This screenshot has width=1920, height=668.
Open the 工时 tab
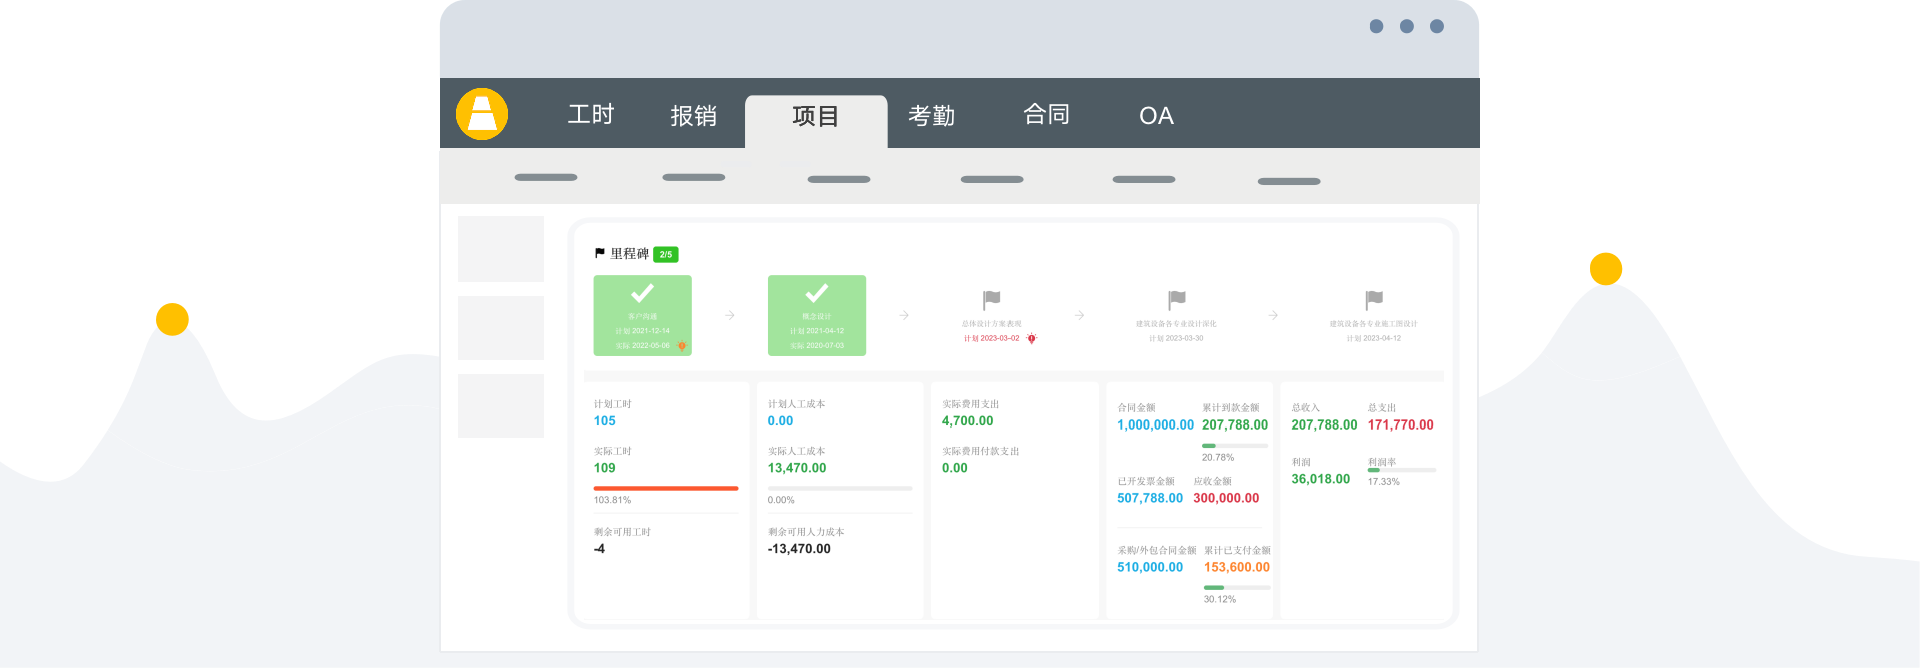(x=591, y=115)
